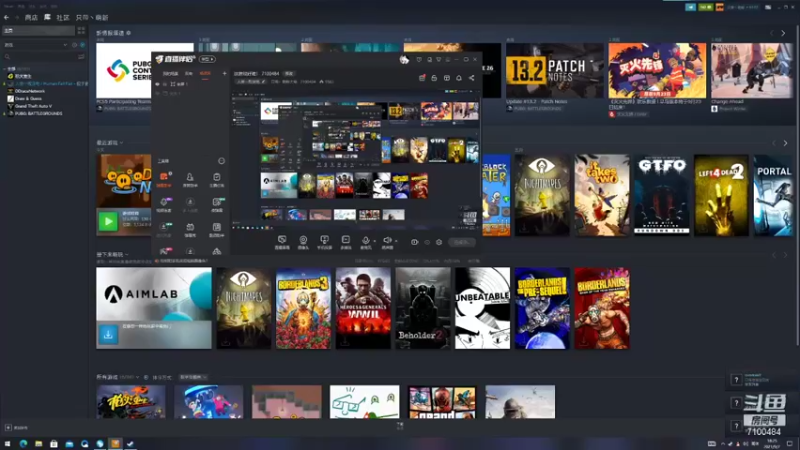Toggle eye visibility of first source
The width and height of the screenshot is (800, 450).
(x=158, y=84)
